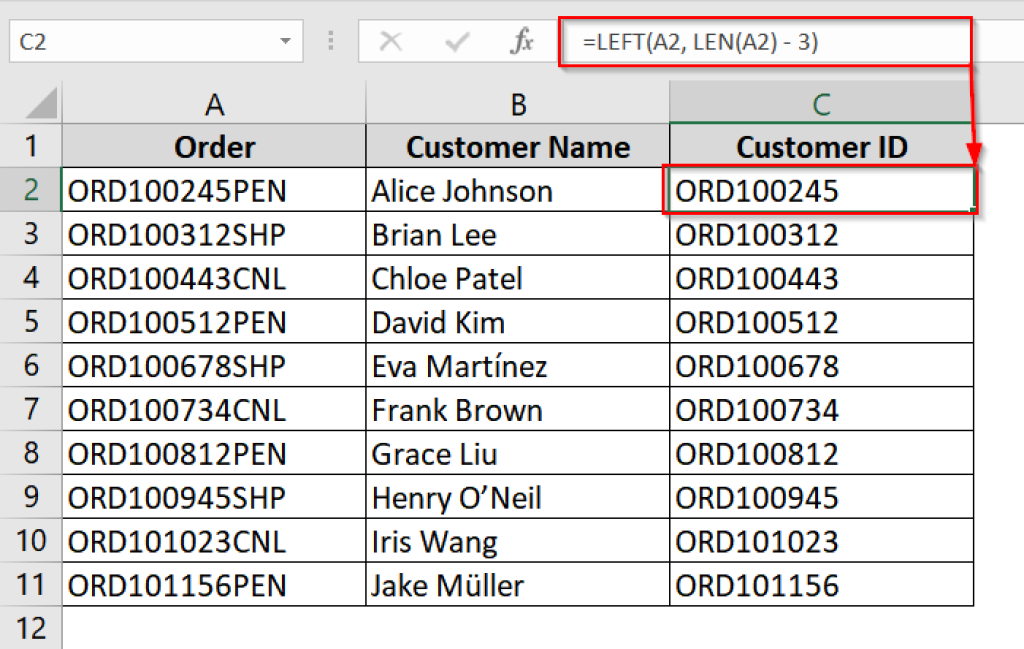The width and height of the screenshot is (1024, 649).
Task: Click the Customer ID header cell
Action: click(x=821, y=146)
